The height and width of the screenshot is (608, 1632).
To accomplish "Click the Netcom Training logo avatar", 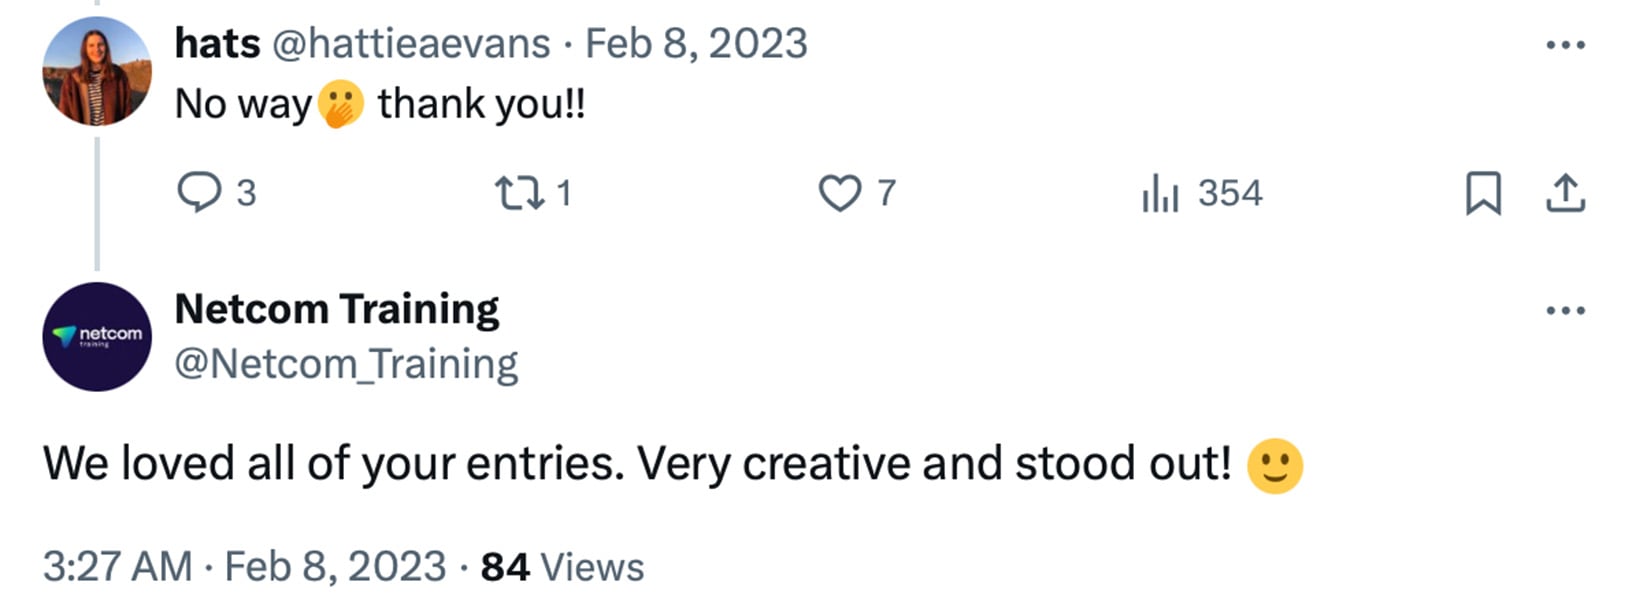I will click(96, 336).
